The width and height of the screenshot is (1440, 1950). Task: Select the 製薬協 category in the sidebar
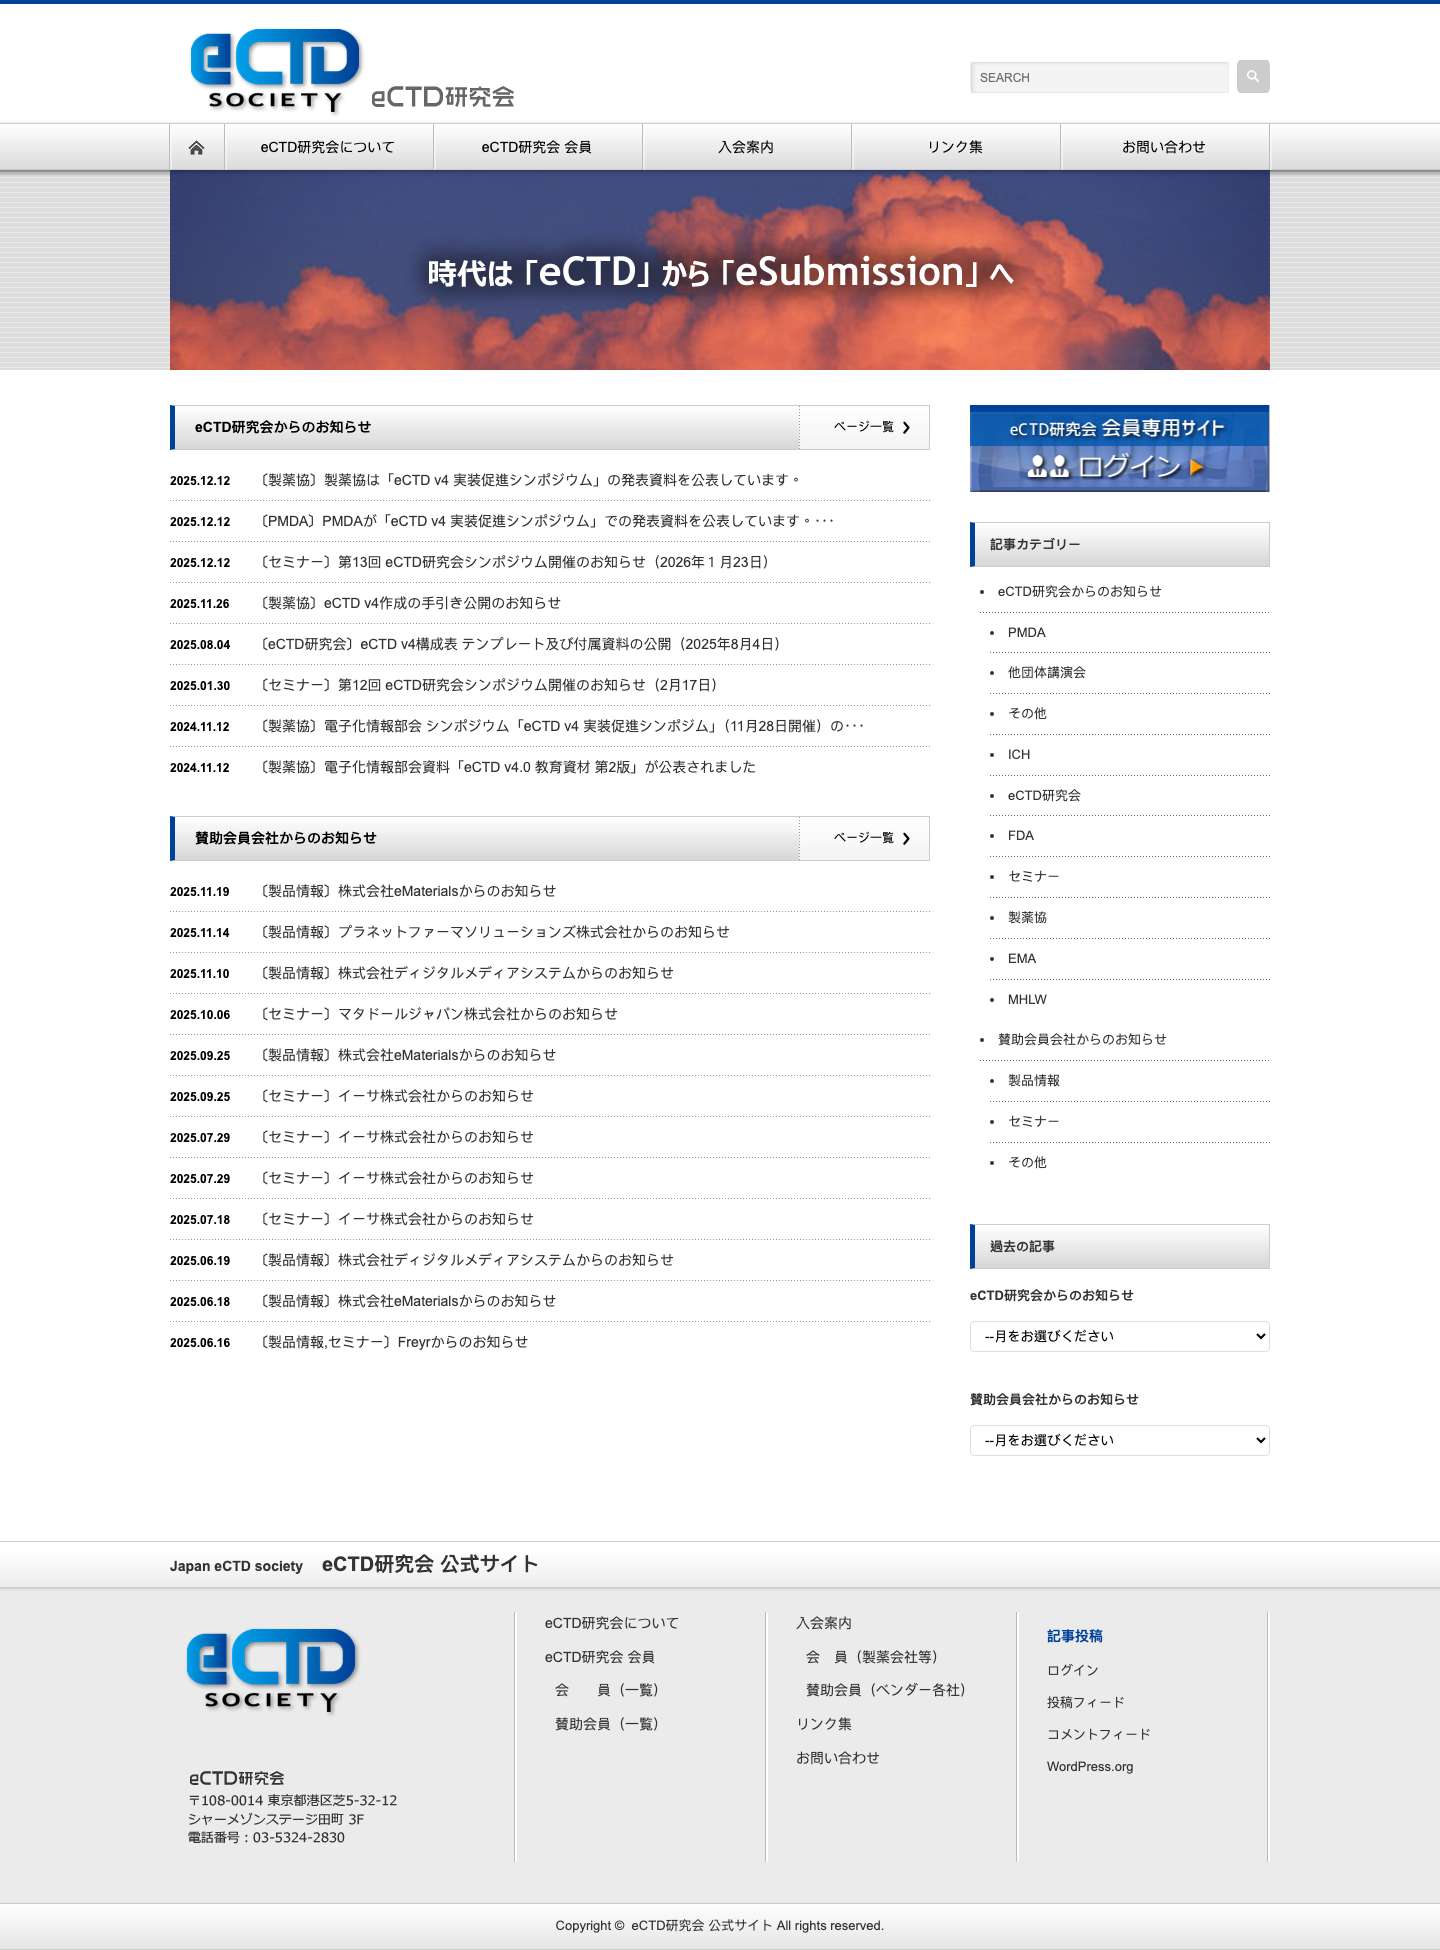pyautogui.click(x=1027, y=918)
